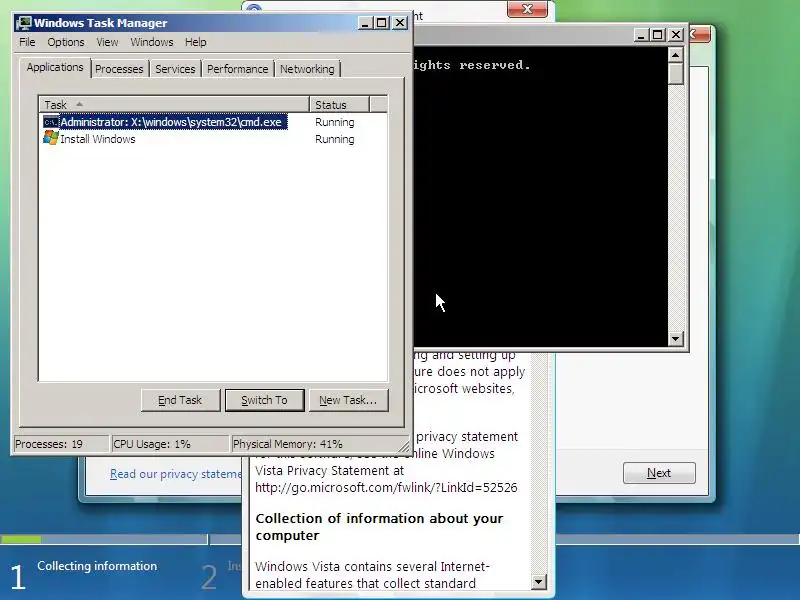Maximize the Windows Task Manager window
Image resolution: width=800 pixels, height=600 pixels.
click(x=382, y=23)
